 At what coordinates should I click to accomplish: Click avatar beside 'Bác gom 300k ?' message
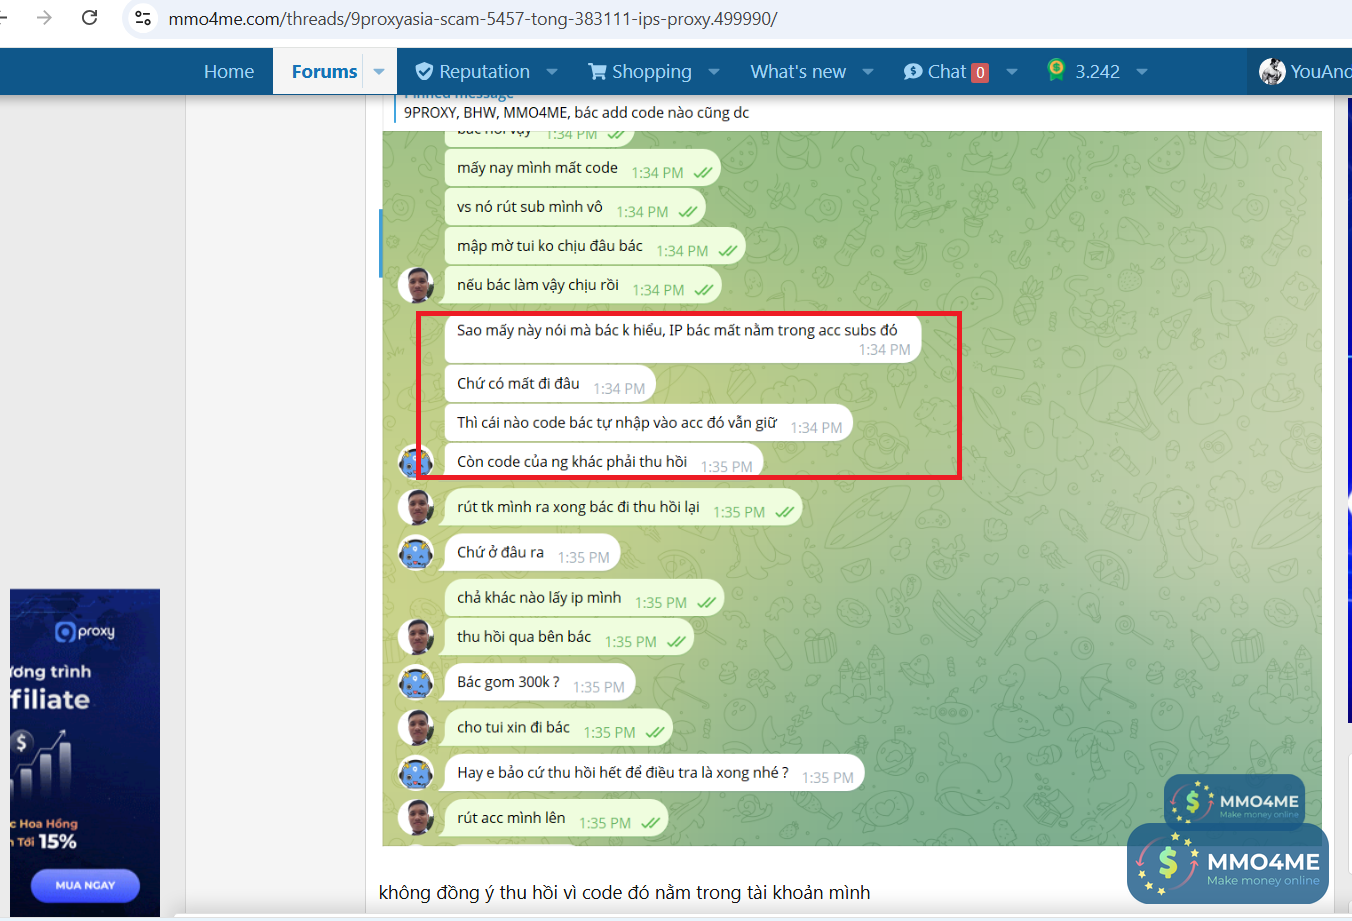point(416,682)
